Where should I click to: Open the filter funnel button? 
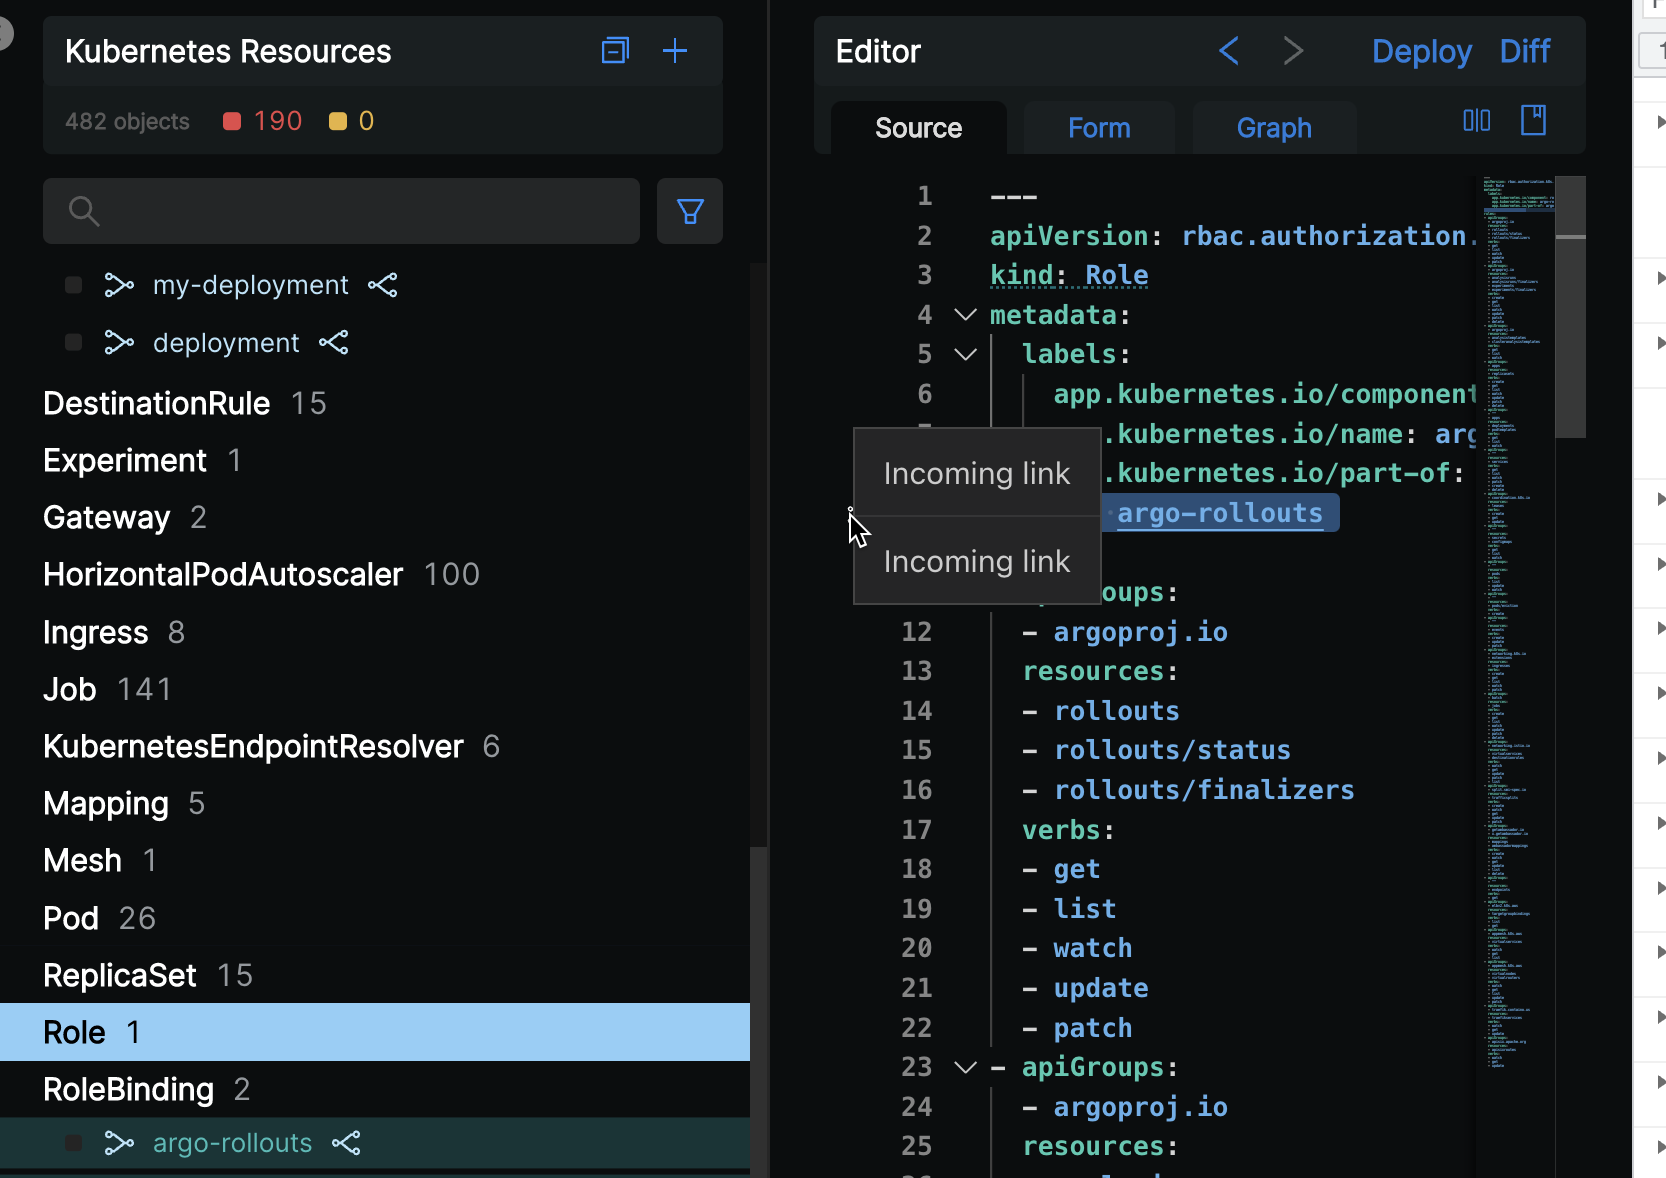[x=690, y=211]
